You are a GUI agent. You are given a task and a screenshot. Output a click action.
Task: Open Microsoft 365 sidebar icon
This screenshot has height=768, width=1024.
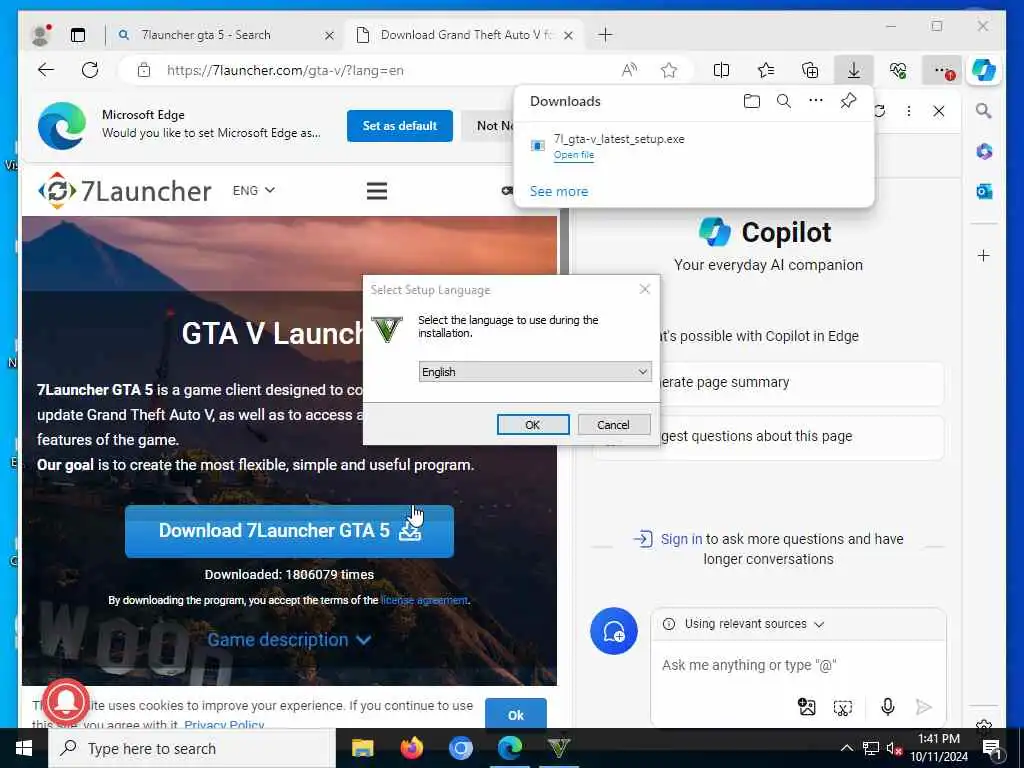click(984, 152)
